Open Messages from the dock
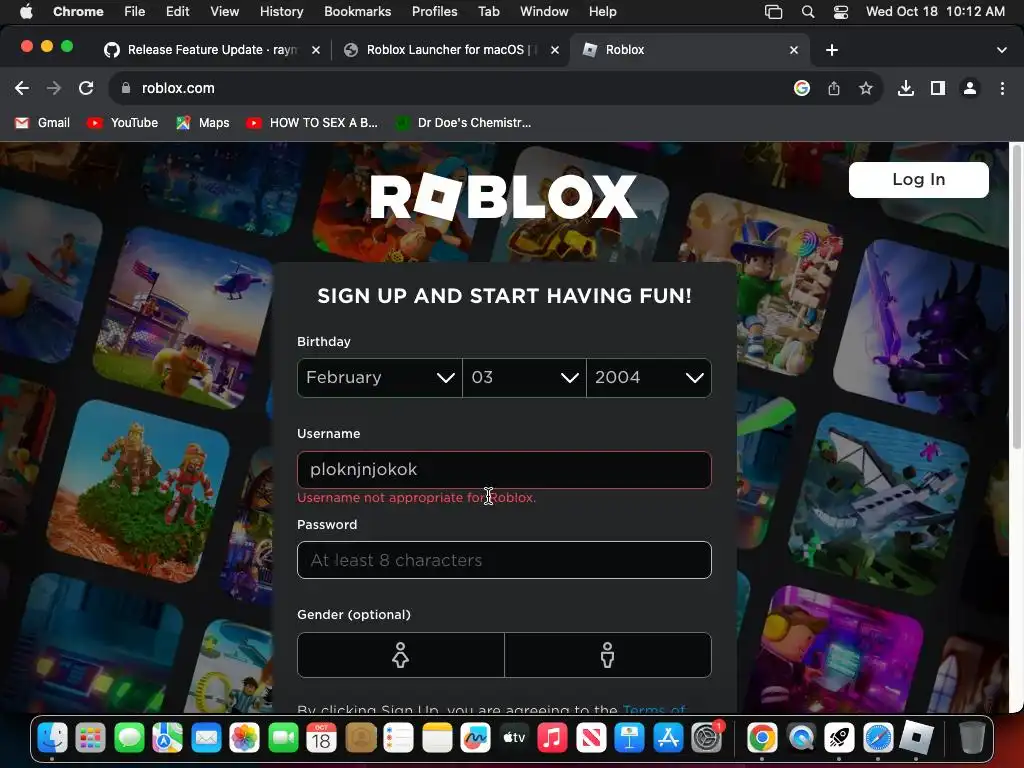The image size is (1024, 768). click(129, 739)
